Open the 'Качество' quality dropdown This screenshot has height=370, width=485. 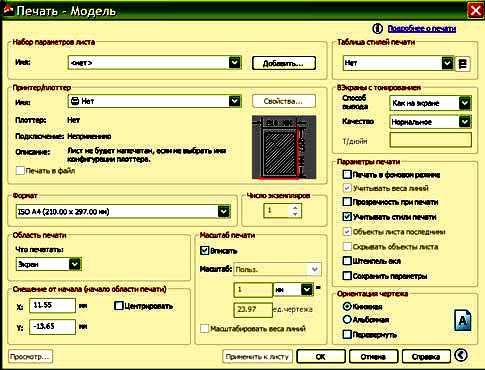point(465,122)
